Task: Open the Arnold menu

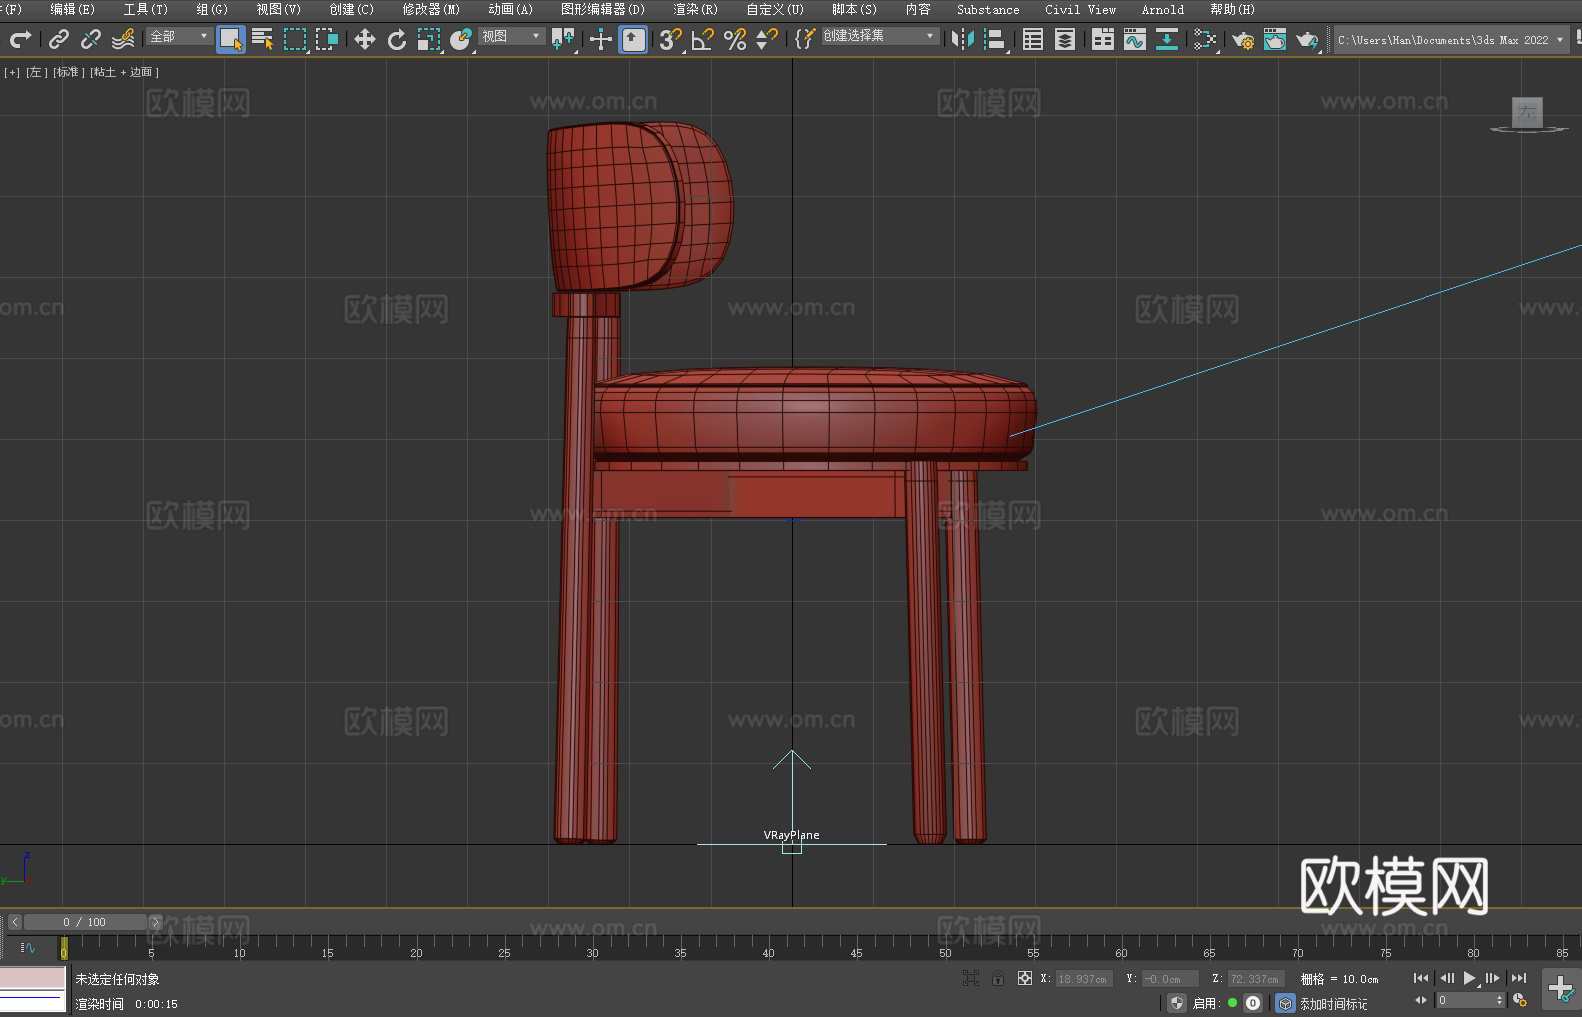Action: click(x=1163, y=9)
